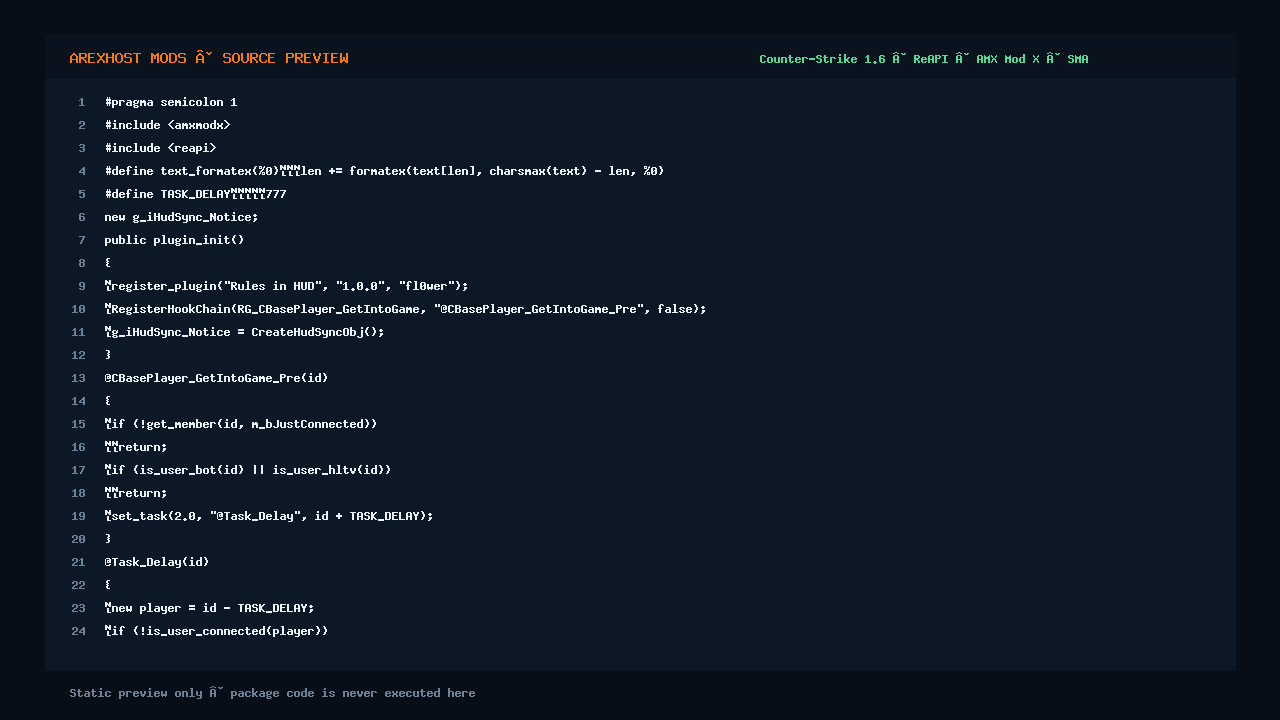
Task: Click the '#define TASK_DELAY 777' line
Action: point(195,194)
